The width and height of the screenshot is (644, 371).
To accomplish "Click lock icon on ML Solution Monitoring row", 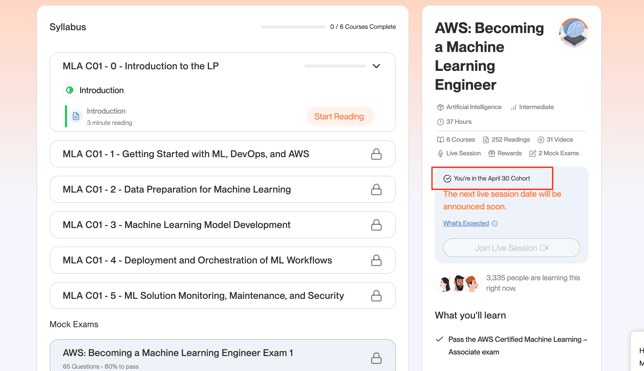I will click(376, 295).
